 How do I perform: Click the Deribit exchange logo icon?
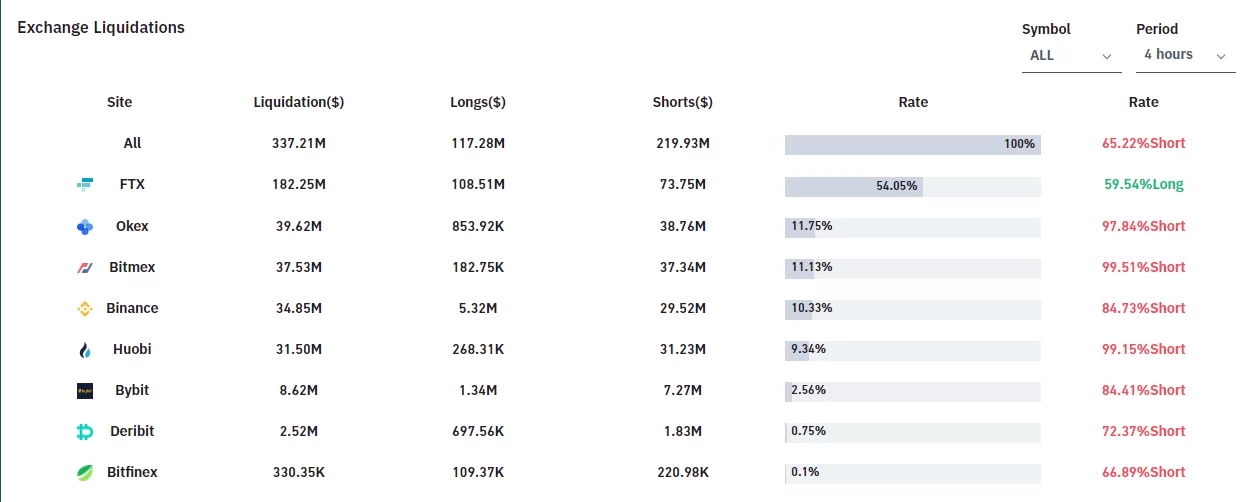[x=85, y=432]
